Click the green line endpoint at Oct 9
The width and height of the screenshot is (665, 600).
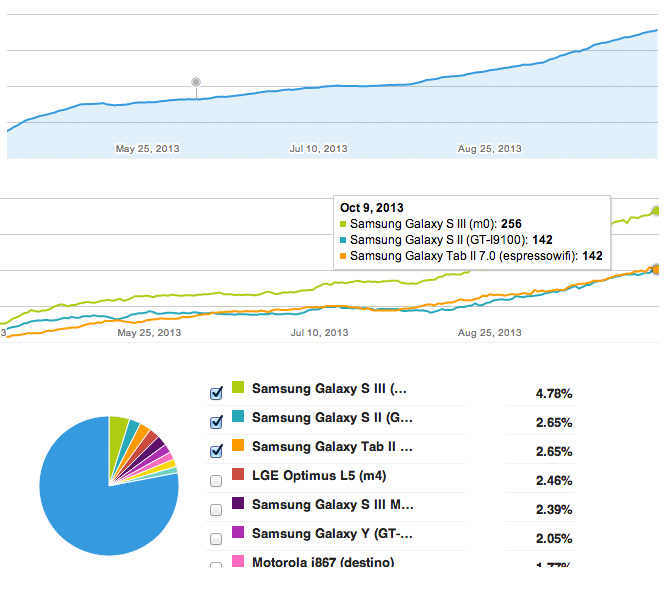tap(655, 210)
